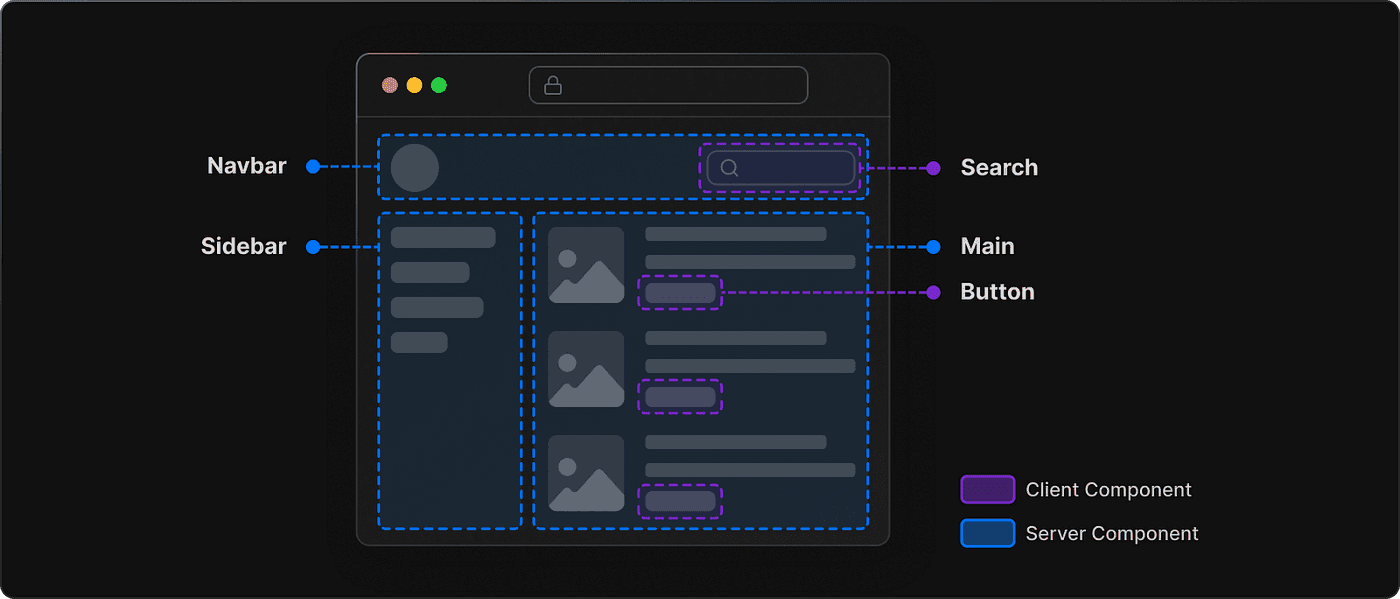Click the button in the first list item
The image size is (1400, 599).
(680, 293)
